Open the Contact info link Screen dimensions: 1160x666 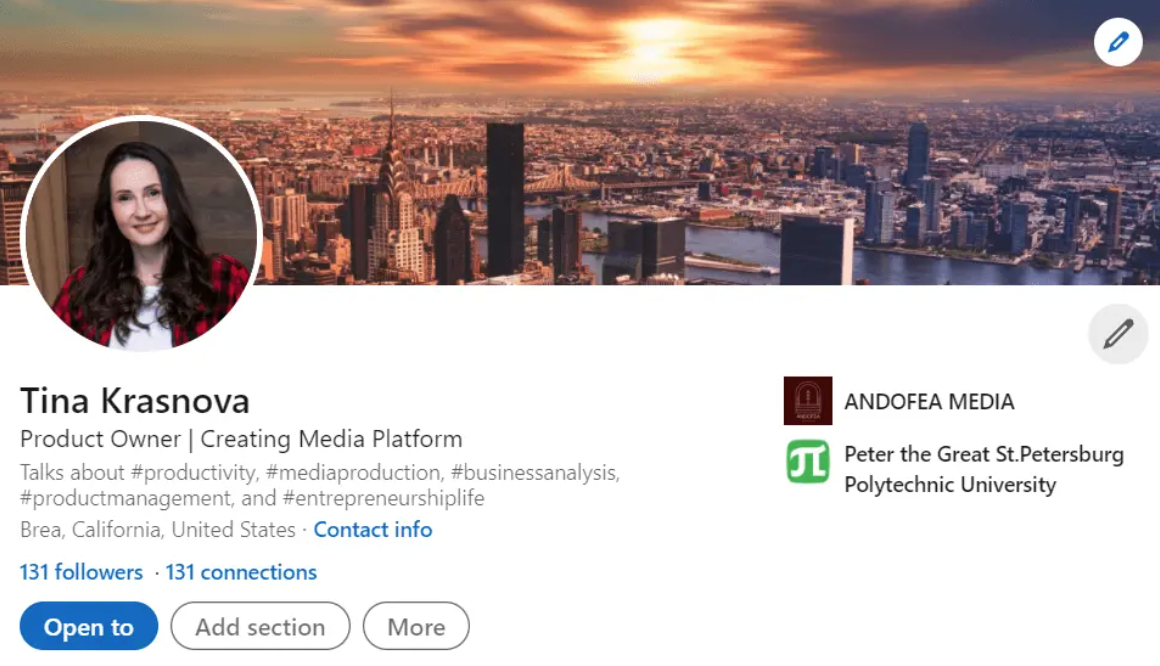pos(373,530)
